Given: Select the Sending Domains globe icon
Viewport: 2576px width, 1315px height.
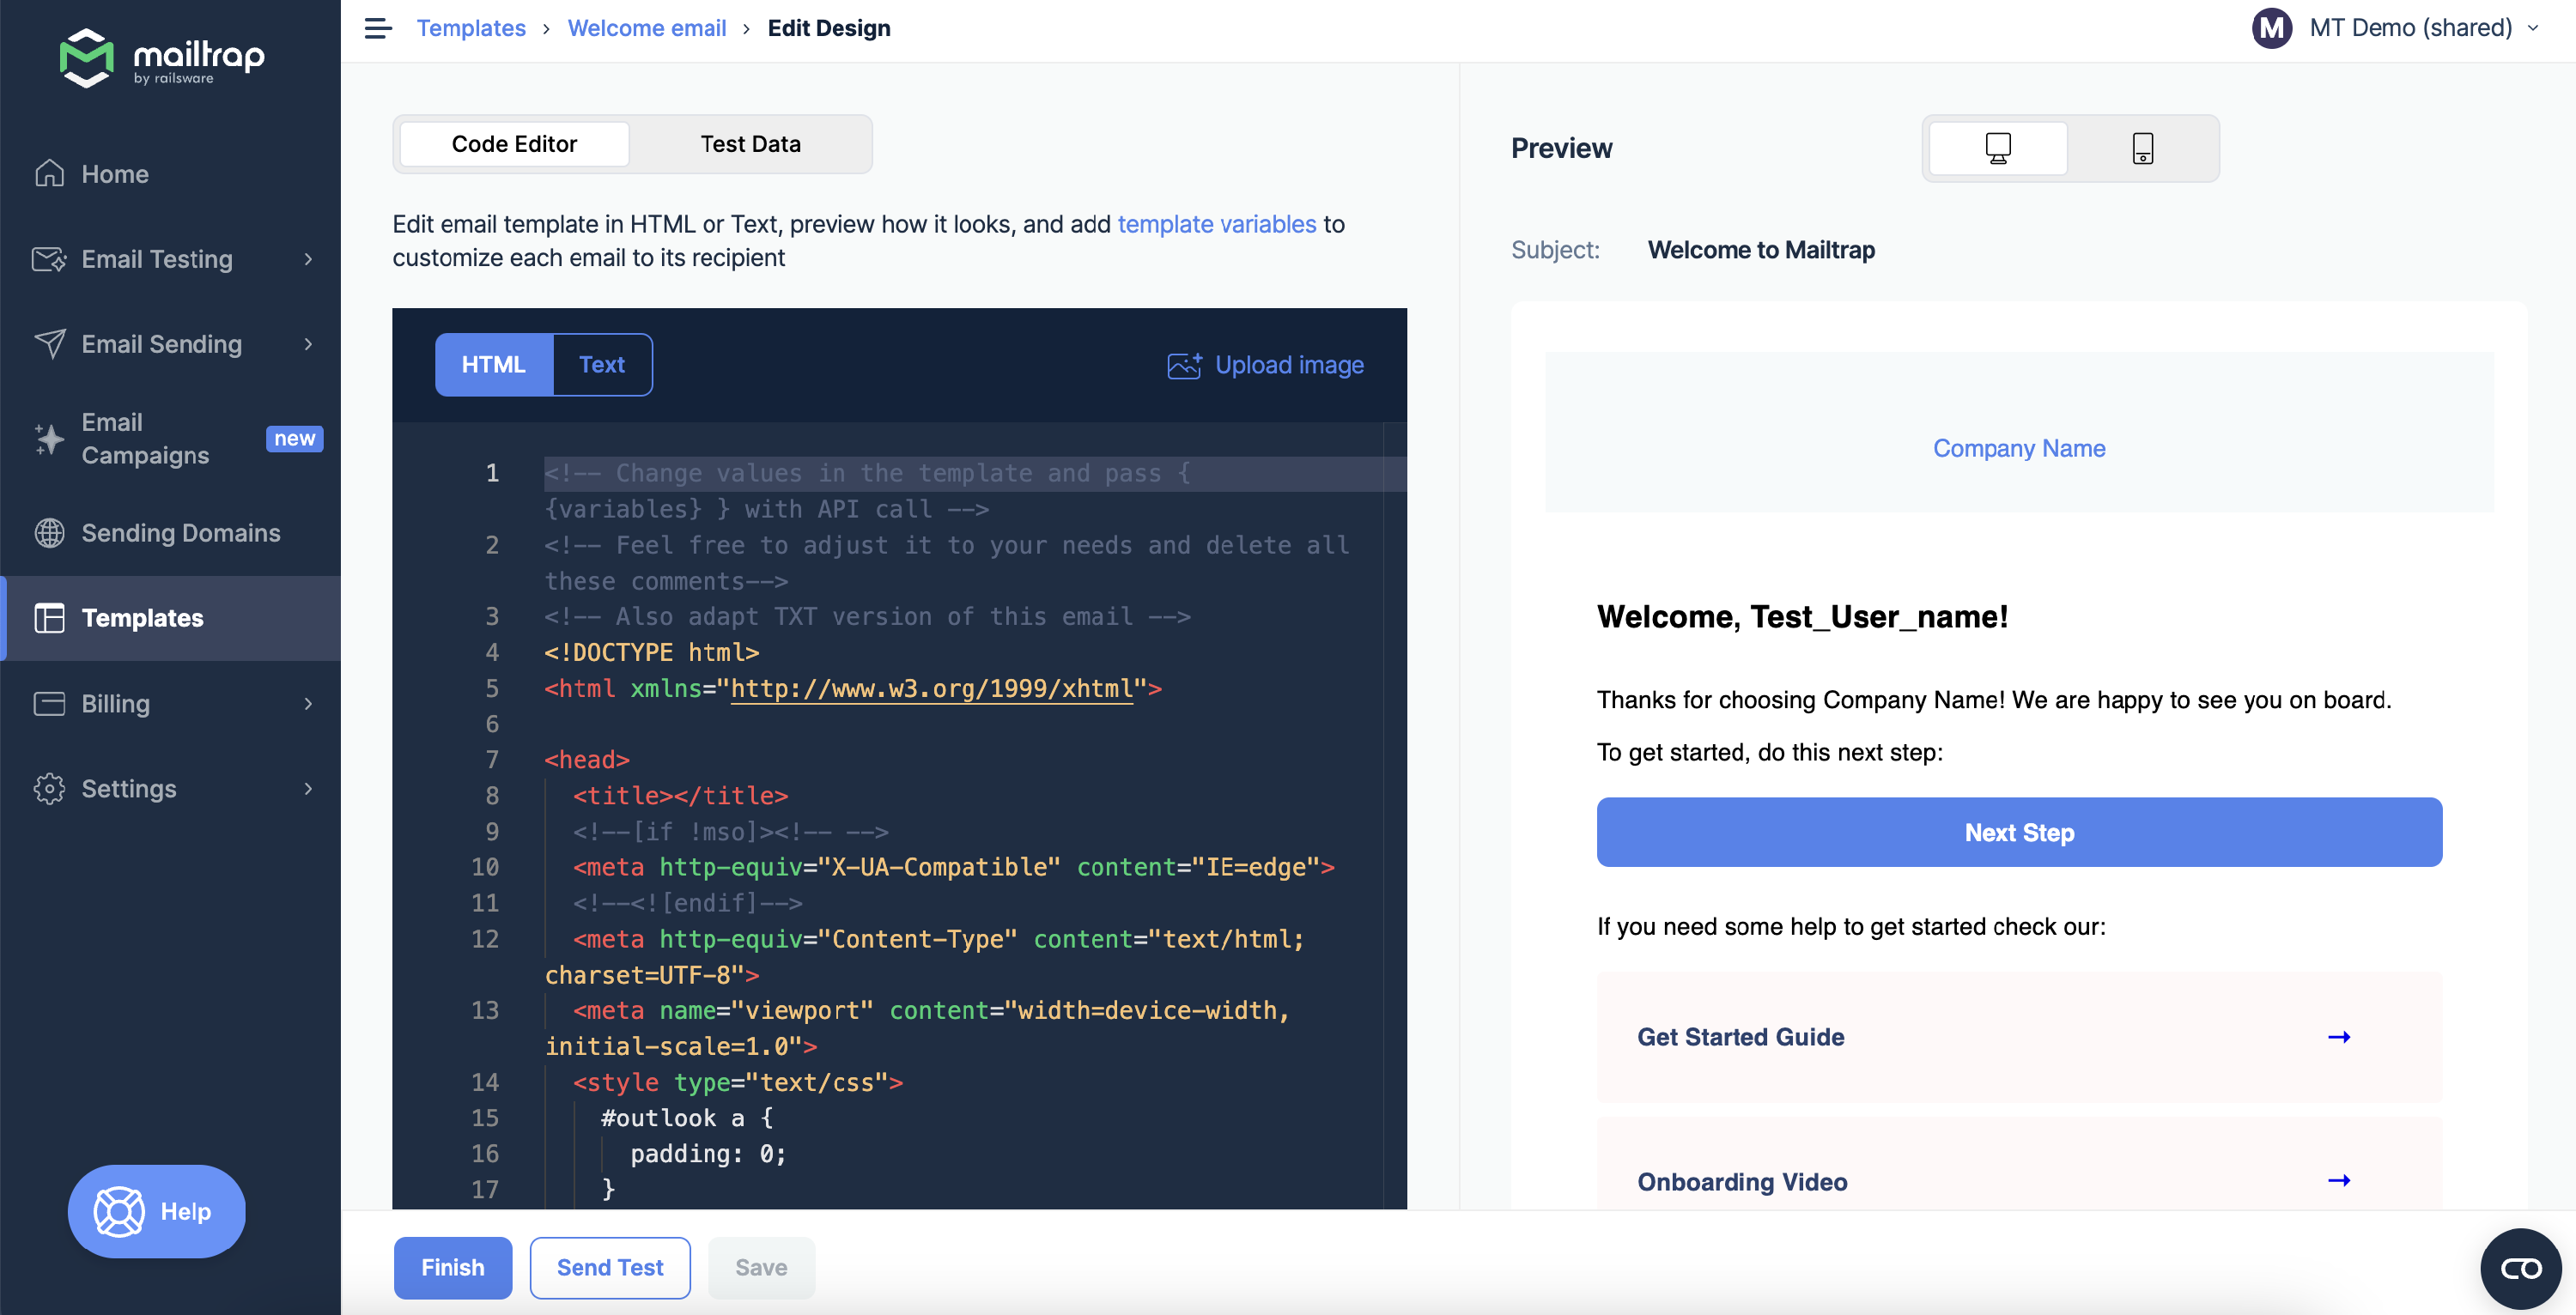Looking at the screenshot, I should [x=49, y=533].
